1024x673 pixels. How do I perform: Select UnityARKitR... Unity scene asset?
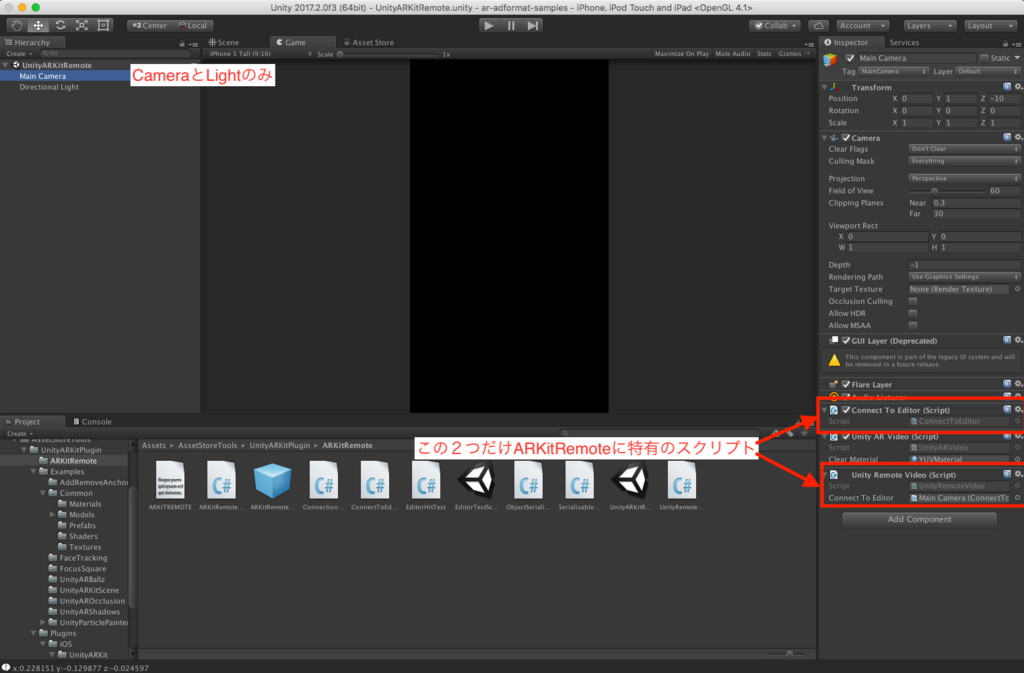click(x=630, y=486)
